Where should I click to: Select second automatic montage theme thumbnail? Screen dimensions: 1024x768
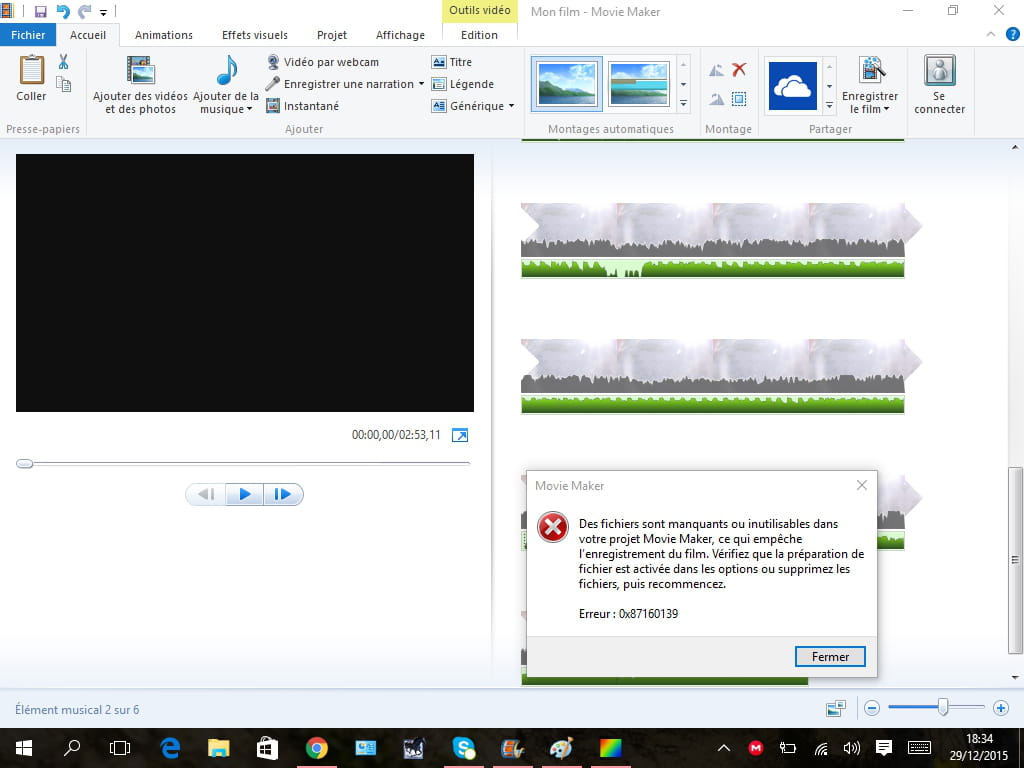pyautogui.click(x=639, y=84)
